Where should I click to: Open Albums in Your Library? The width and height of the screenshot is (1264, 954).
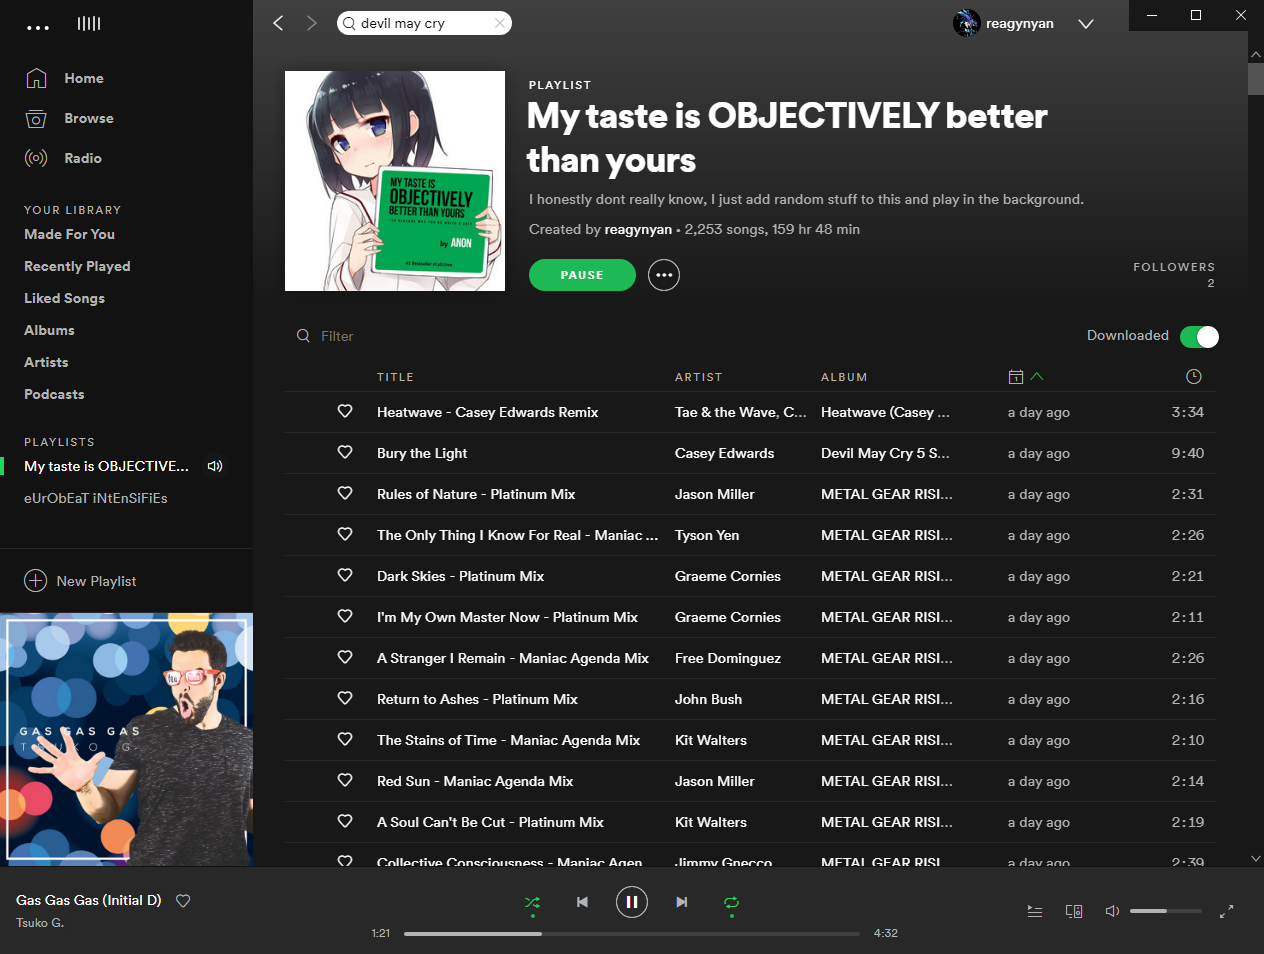[x=49, y=330]
